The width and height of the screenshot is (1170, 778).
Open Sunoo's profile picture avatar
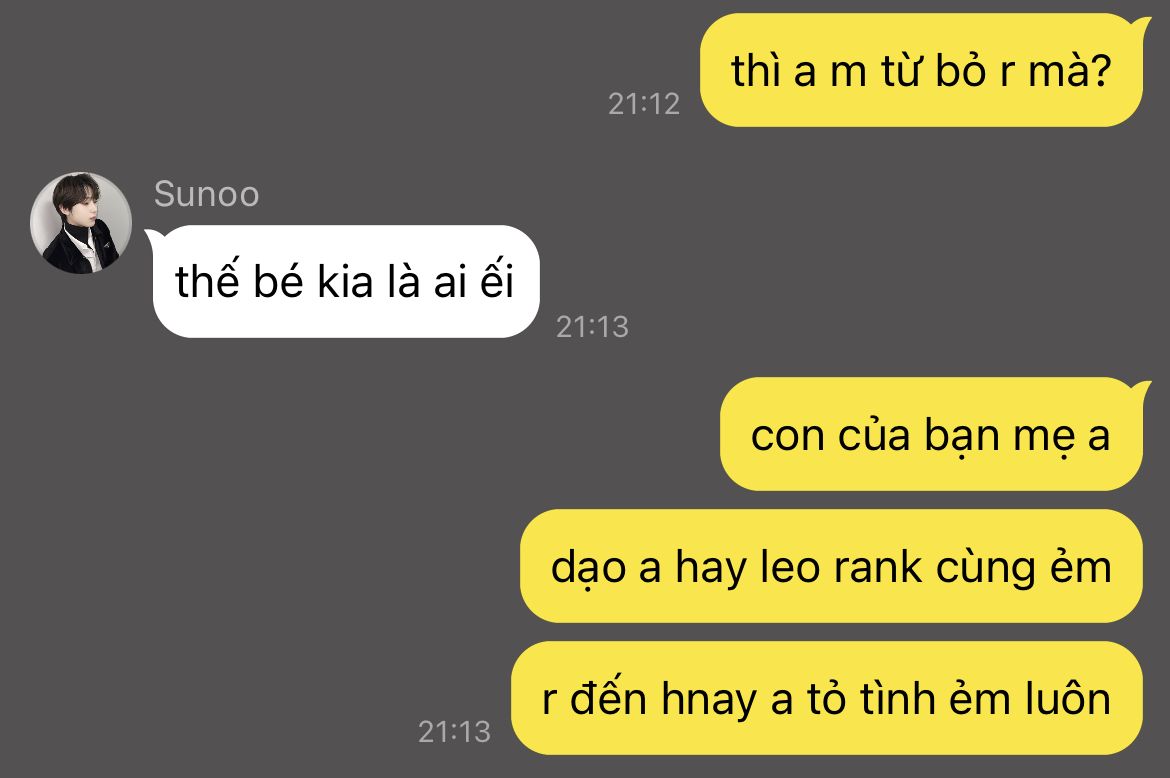pos(81,222)
